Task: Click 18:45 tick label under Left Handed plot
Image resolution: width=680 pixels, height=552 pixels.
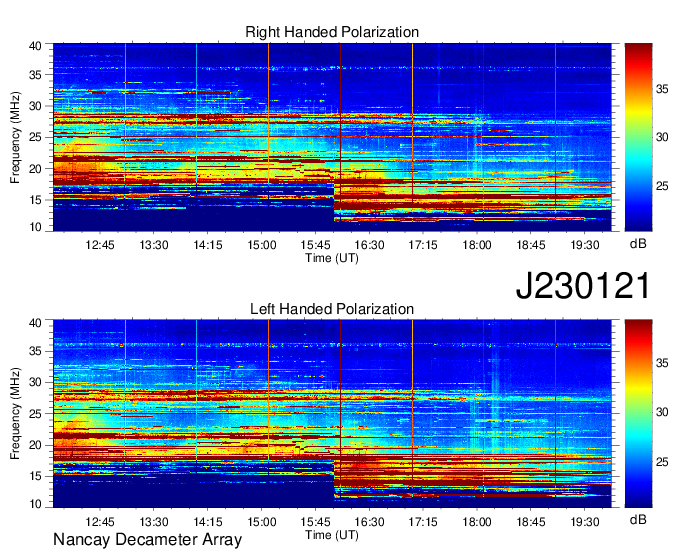Action: click(531, 521)
